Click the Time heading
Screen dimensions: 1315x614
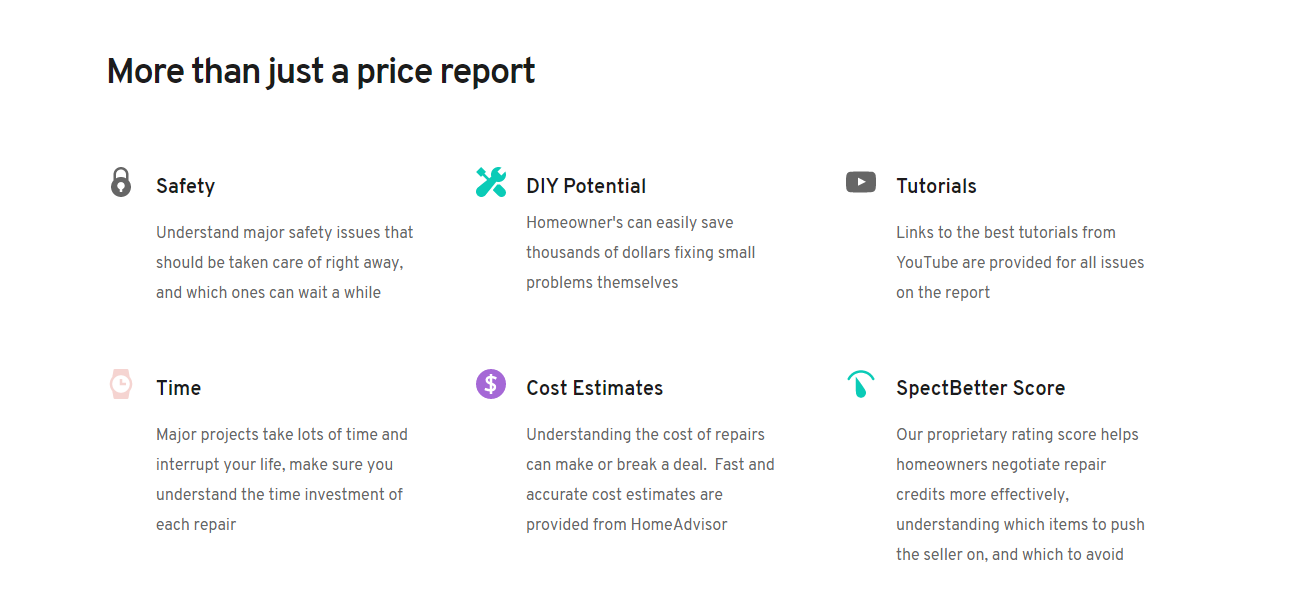(178, 388)
